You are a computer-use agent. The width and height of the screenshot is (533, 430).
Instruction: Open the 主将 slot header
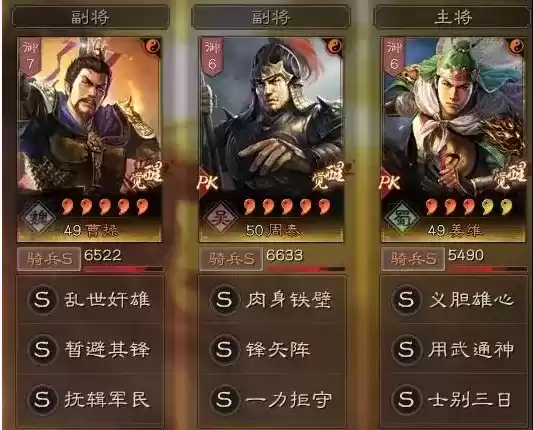pos(452,17)
